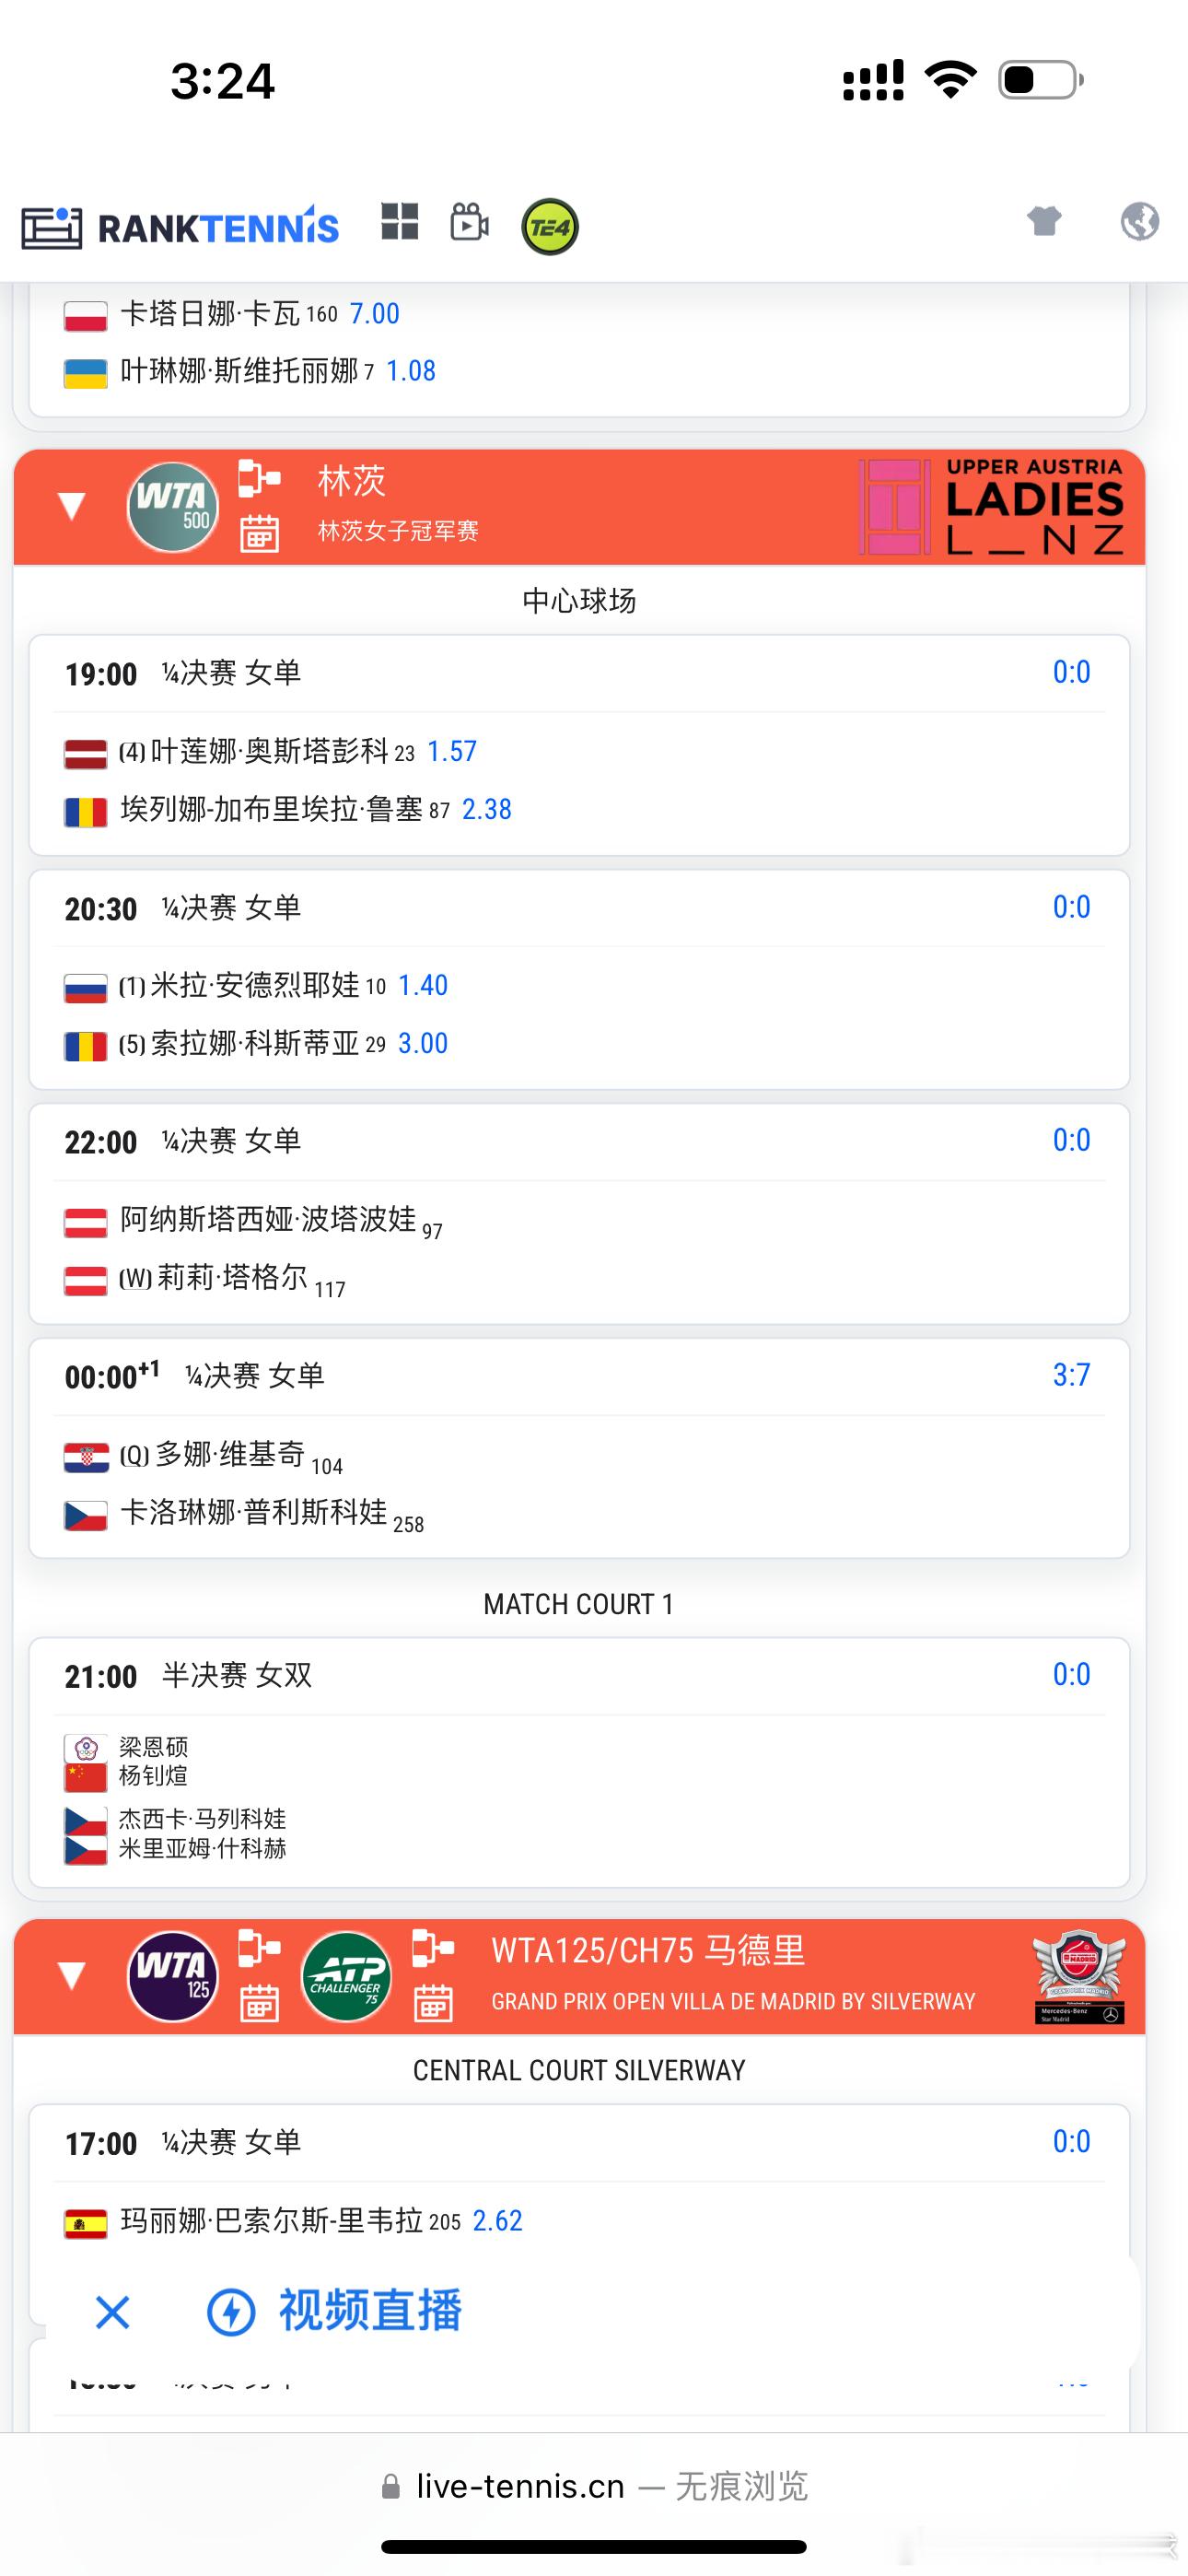Screen dimensions: 1188x2576
Task: Click odds 2.38 for 鲁塞
Action: [486, 809]
